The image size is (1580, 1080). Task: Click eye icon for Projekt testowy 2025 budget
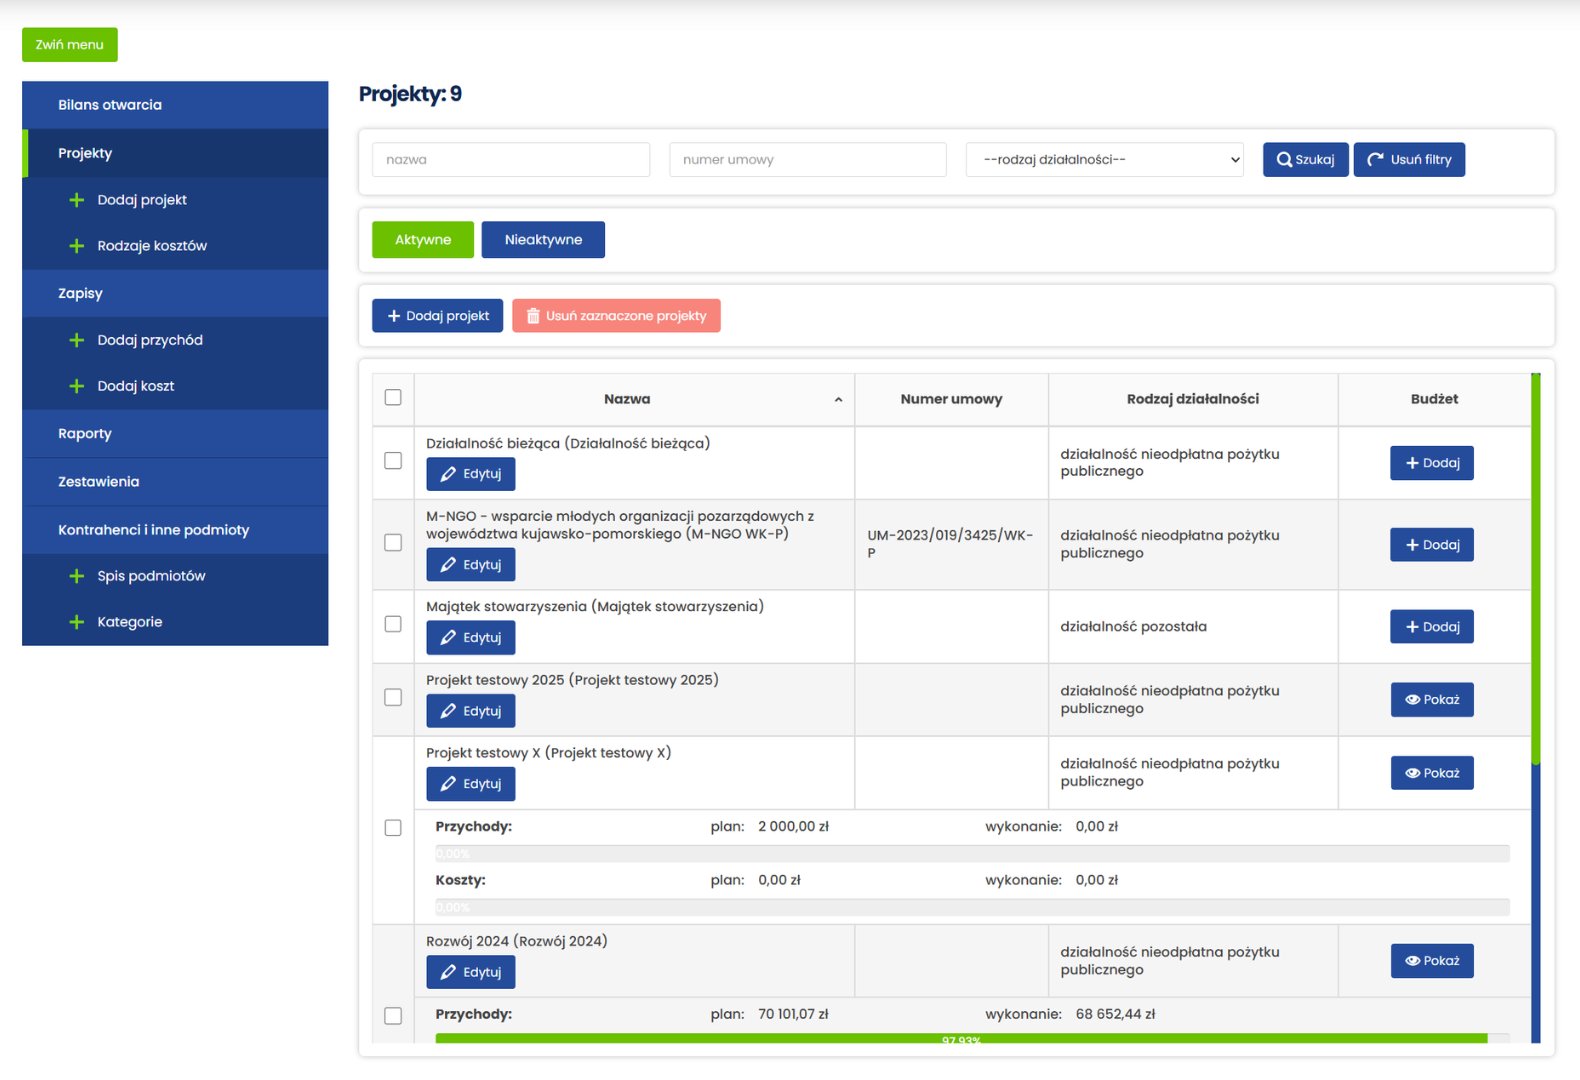pyautogui.click(x=1412, y=700)
